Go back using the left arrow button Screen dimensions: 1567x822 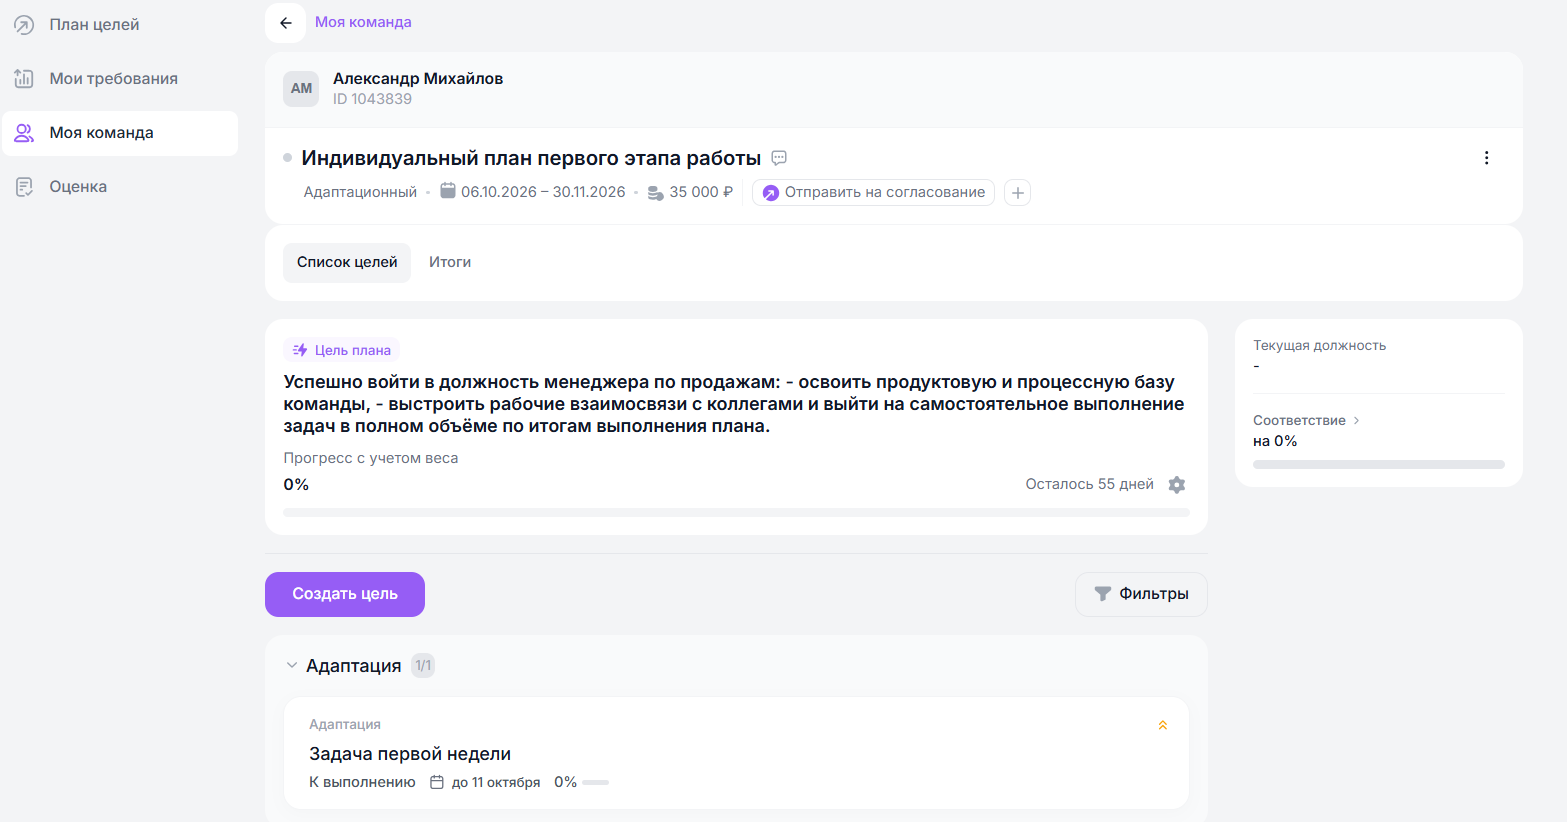(x=286, y=23)
